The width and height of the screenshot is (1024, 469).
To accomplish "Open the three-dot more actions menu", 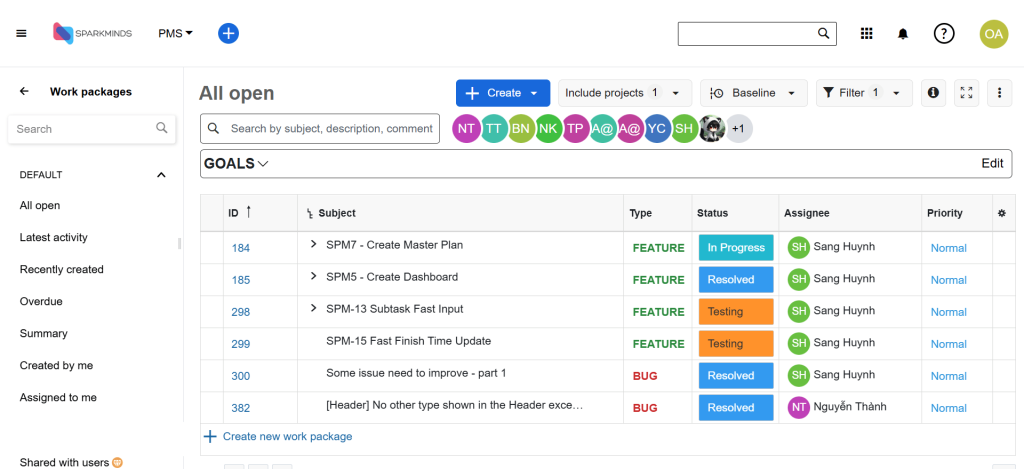I will 1000,93.
